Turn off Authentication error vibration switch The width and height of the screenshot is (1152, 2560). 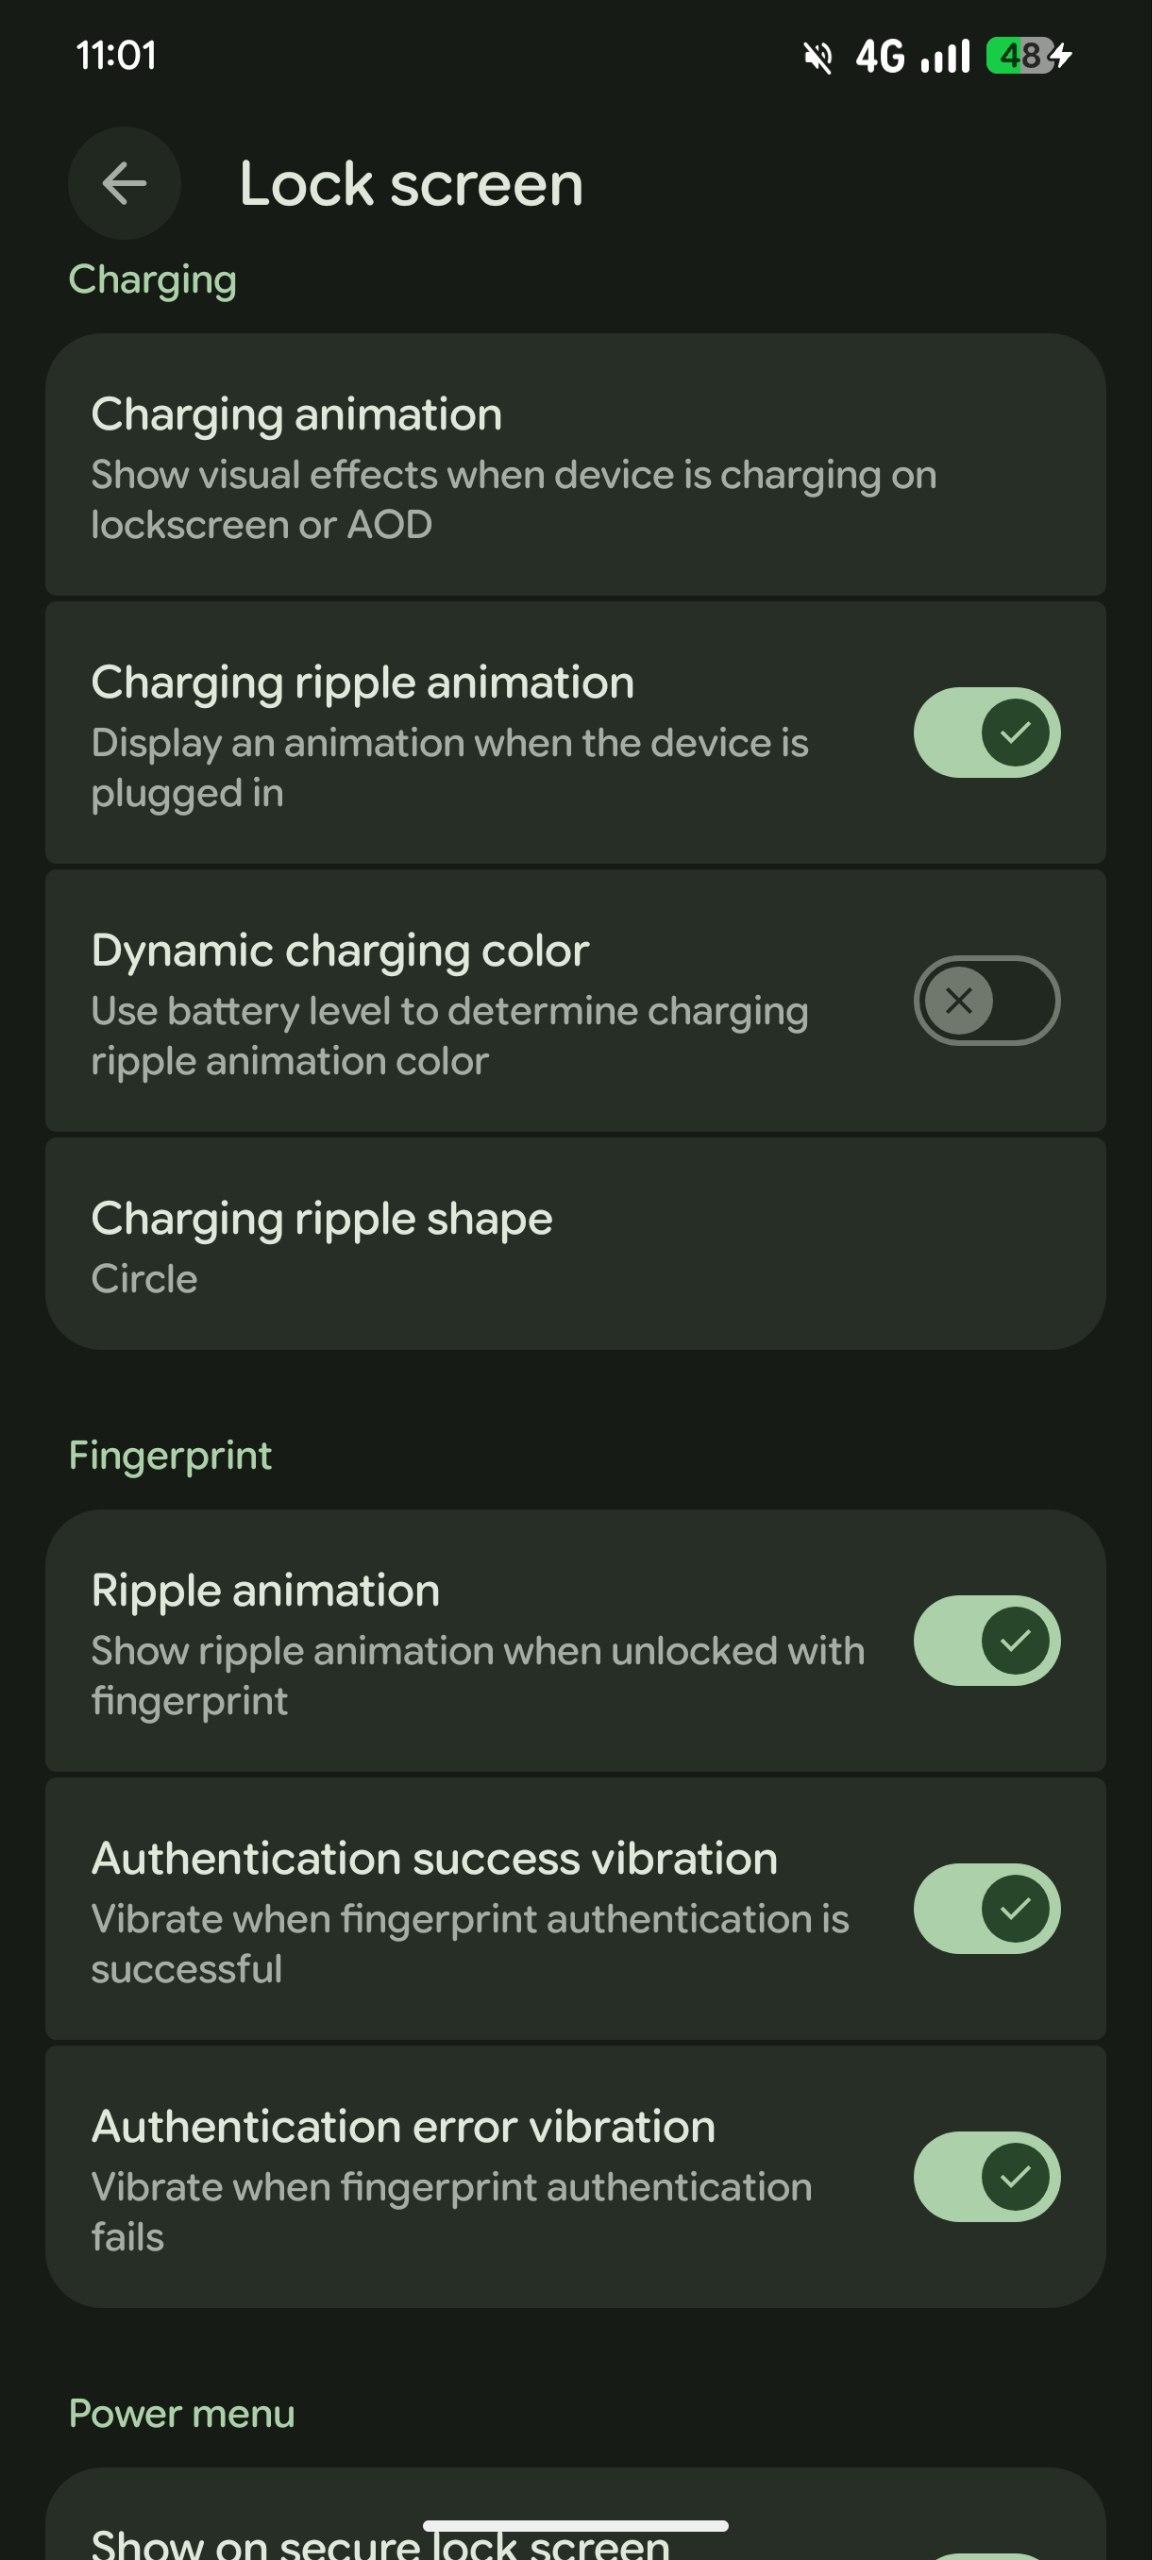pyautogui.click(x=986, y=2176)
